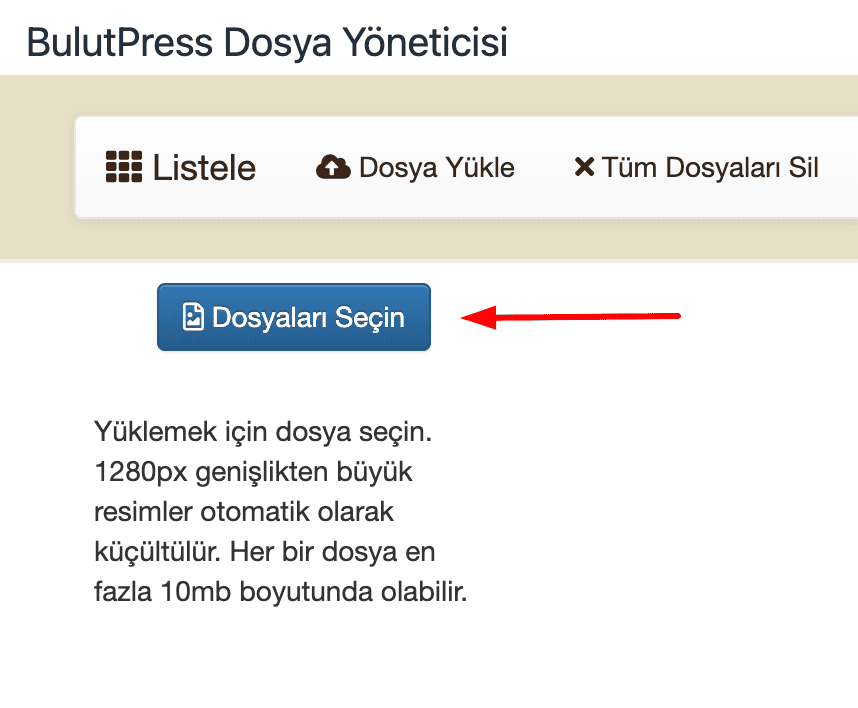Click the Tüm Dosyaları Sil text label
The width and height of the screenshot is (858, 708).
[710, 167]
